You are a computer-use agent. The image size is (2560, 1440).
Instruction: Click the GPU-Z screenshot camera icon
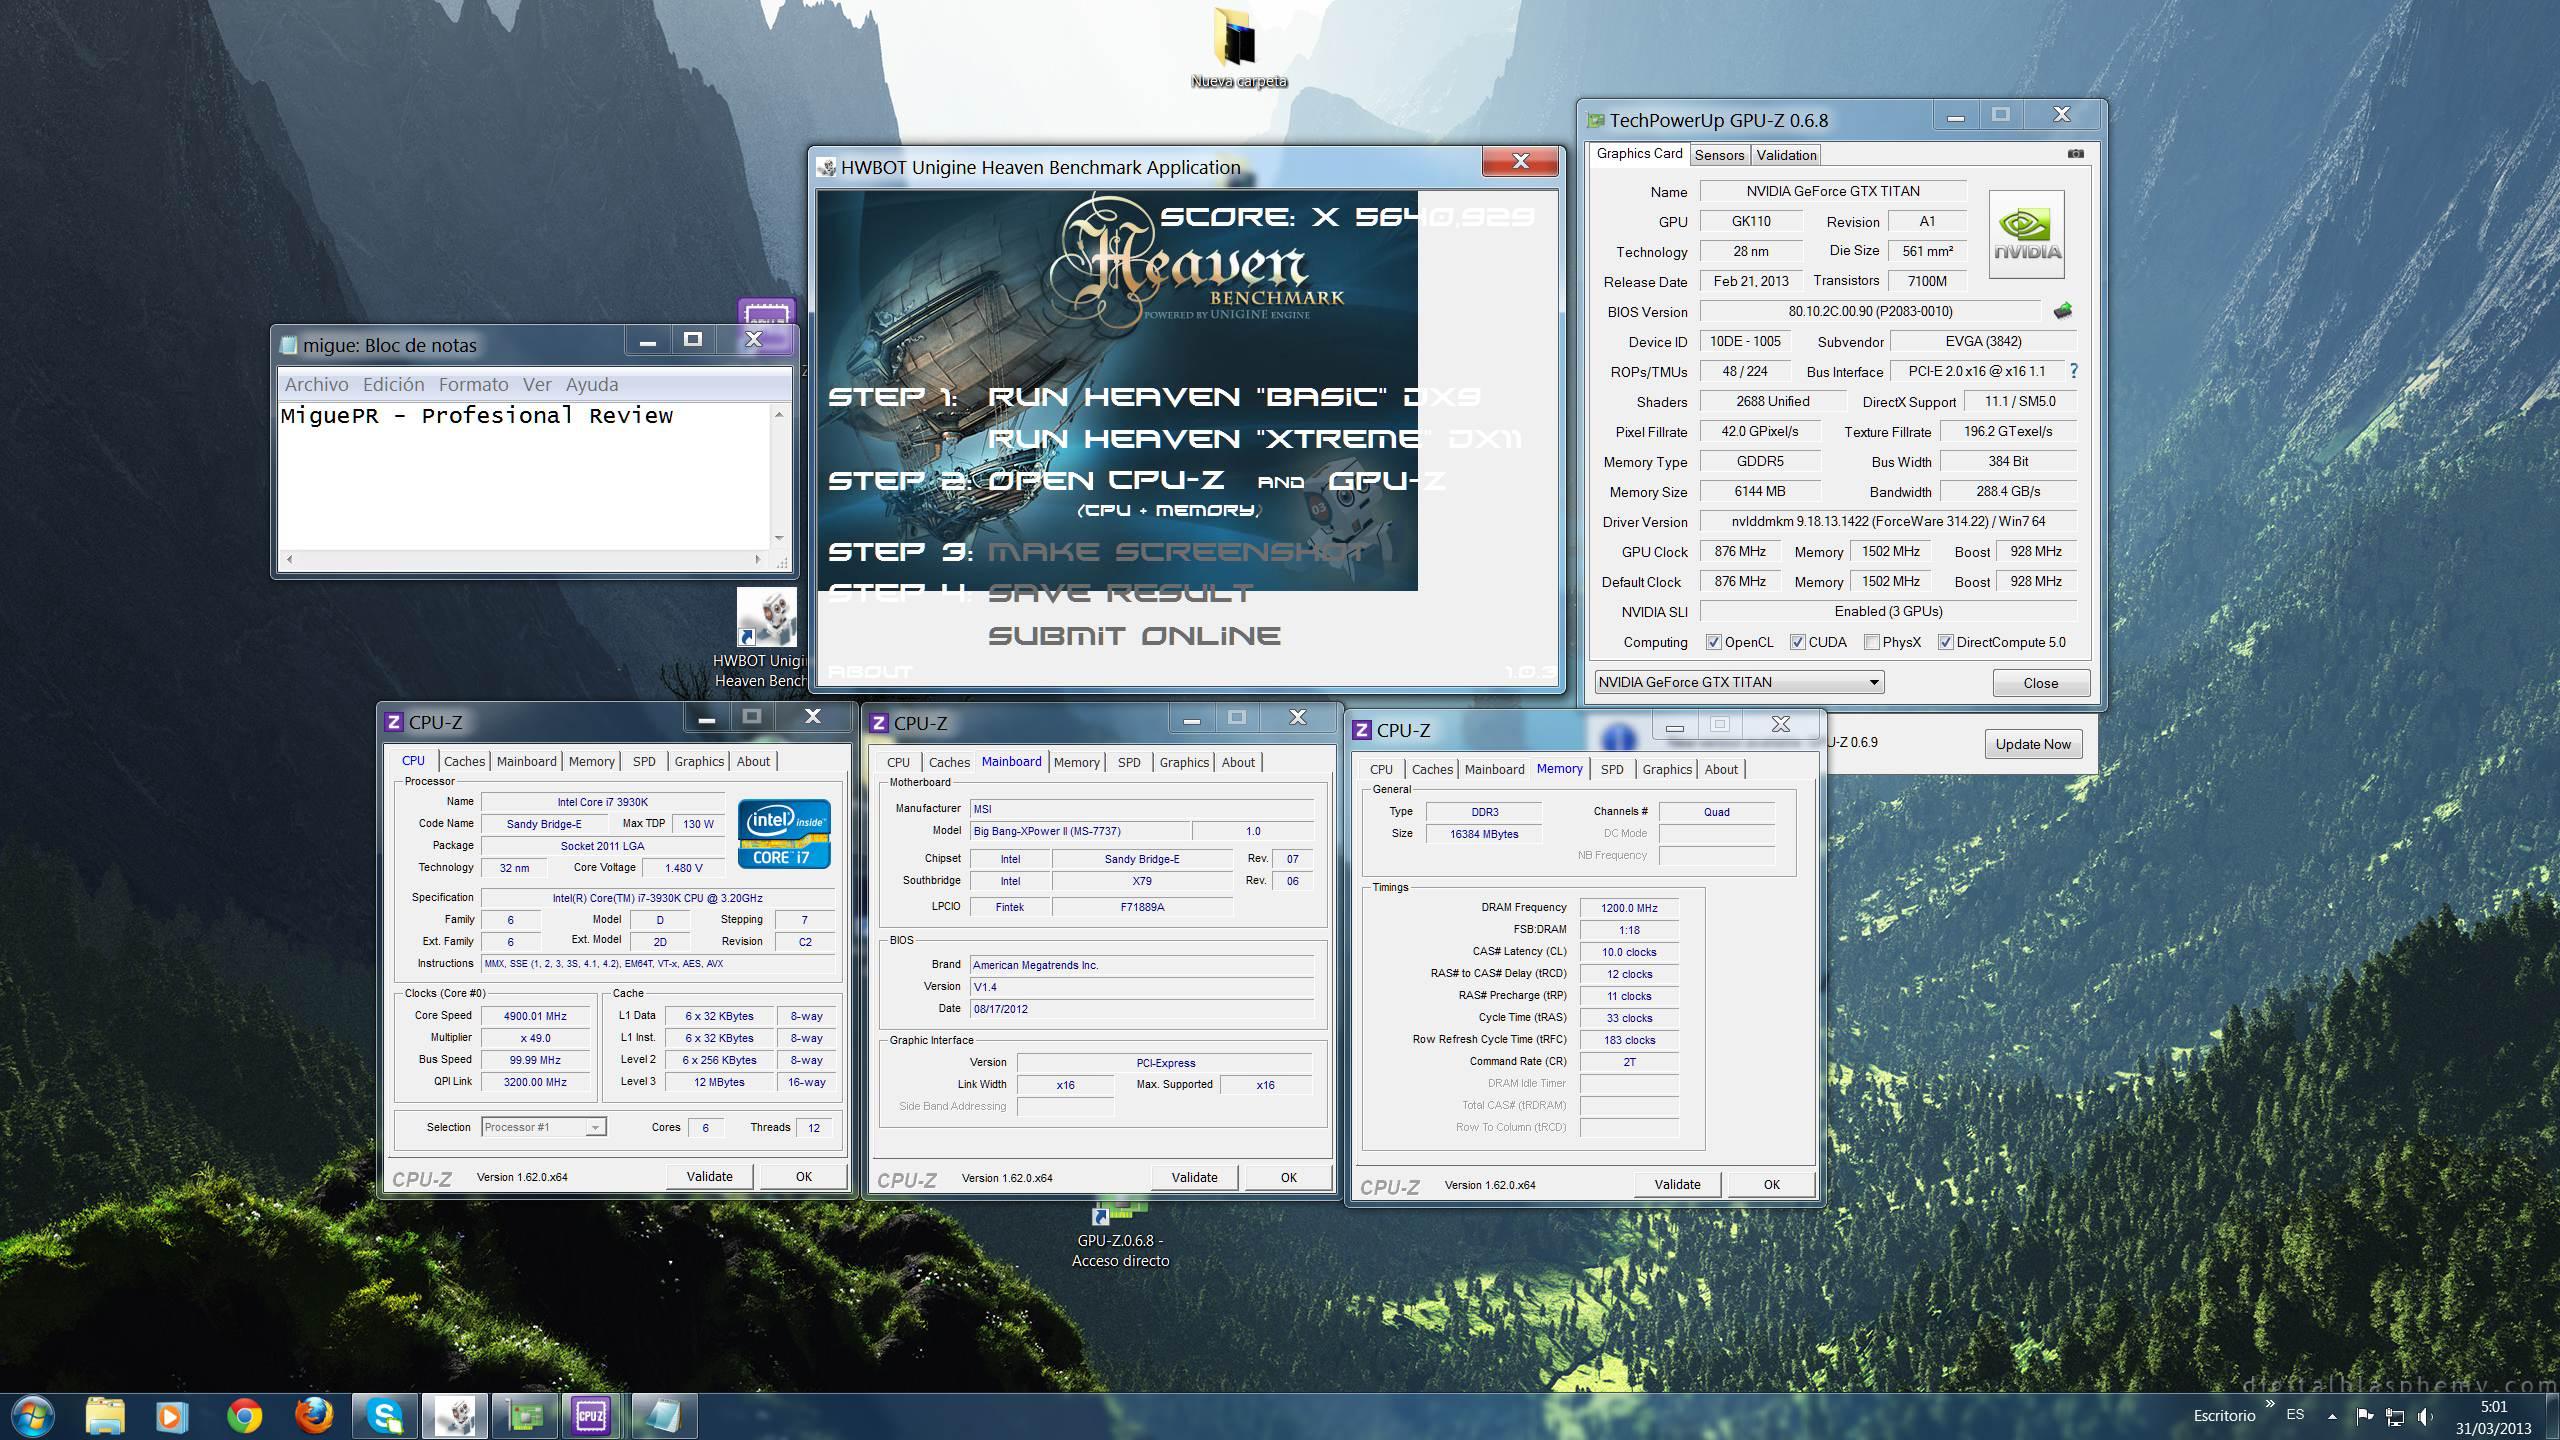tap(2076, 154)
